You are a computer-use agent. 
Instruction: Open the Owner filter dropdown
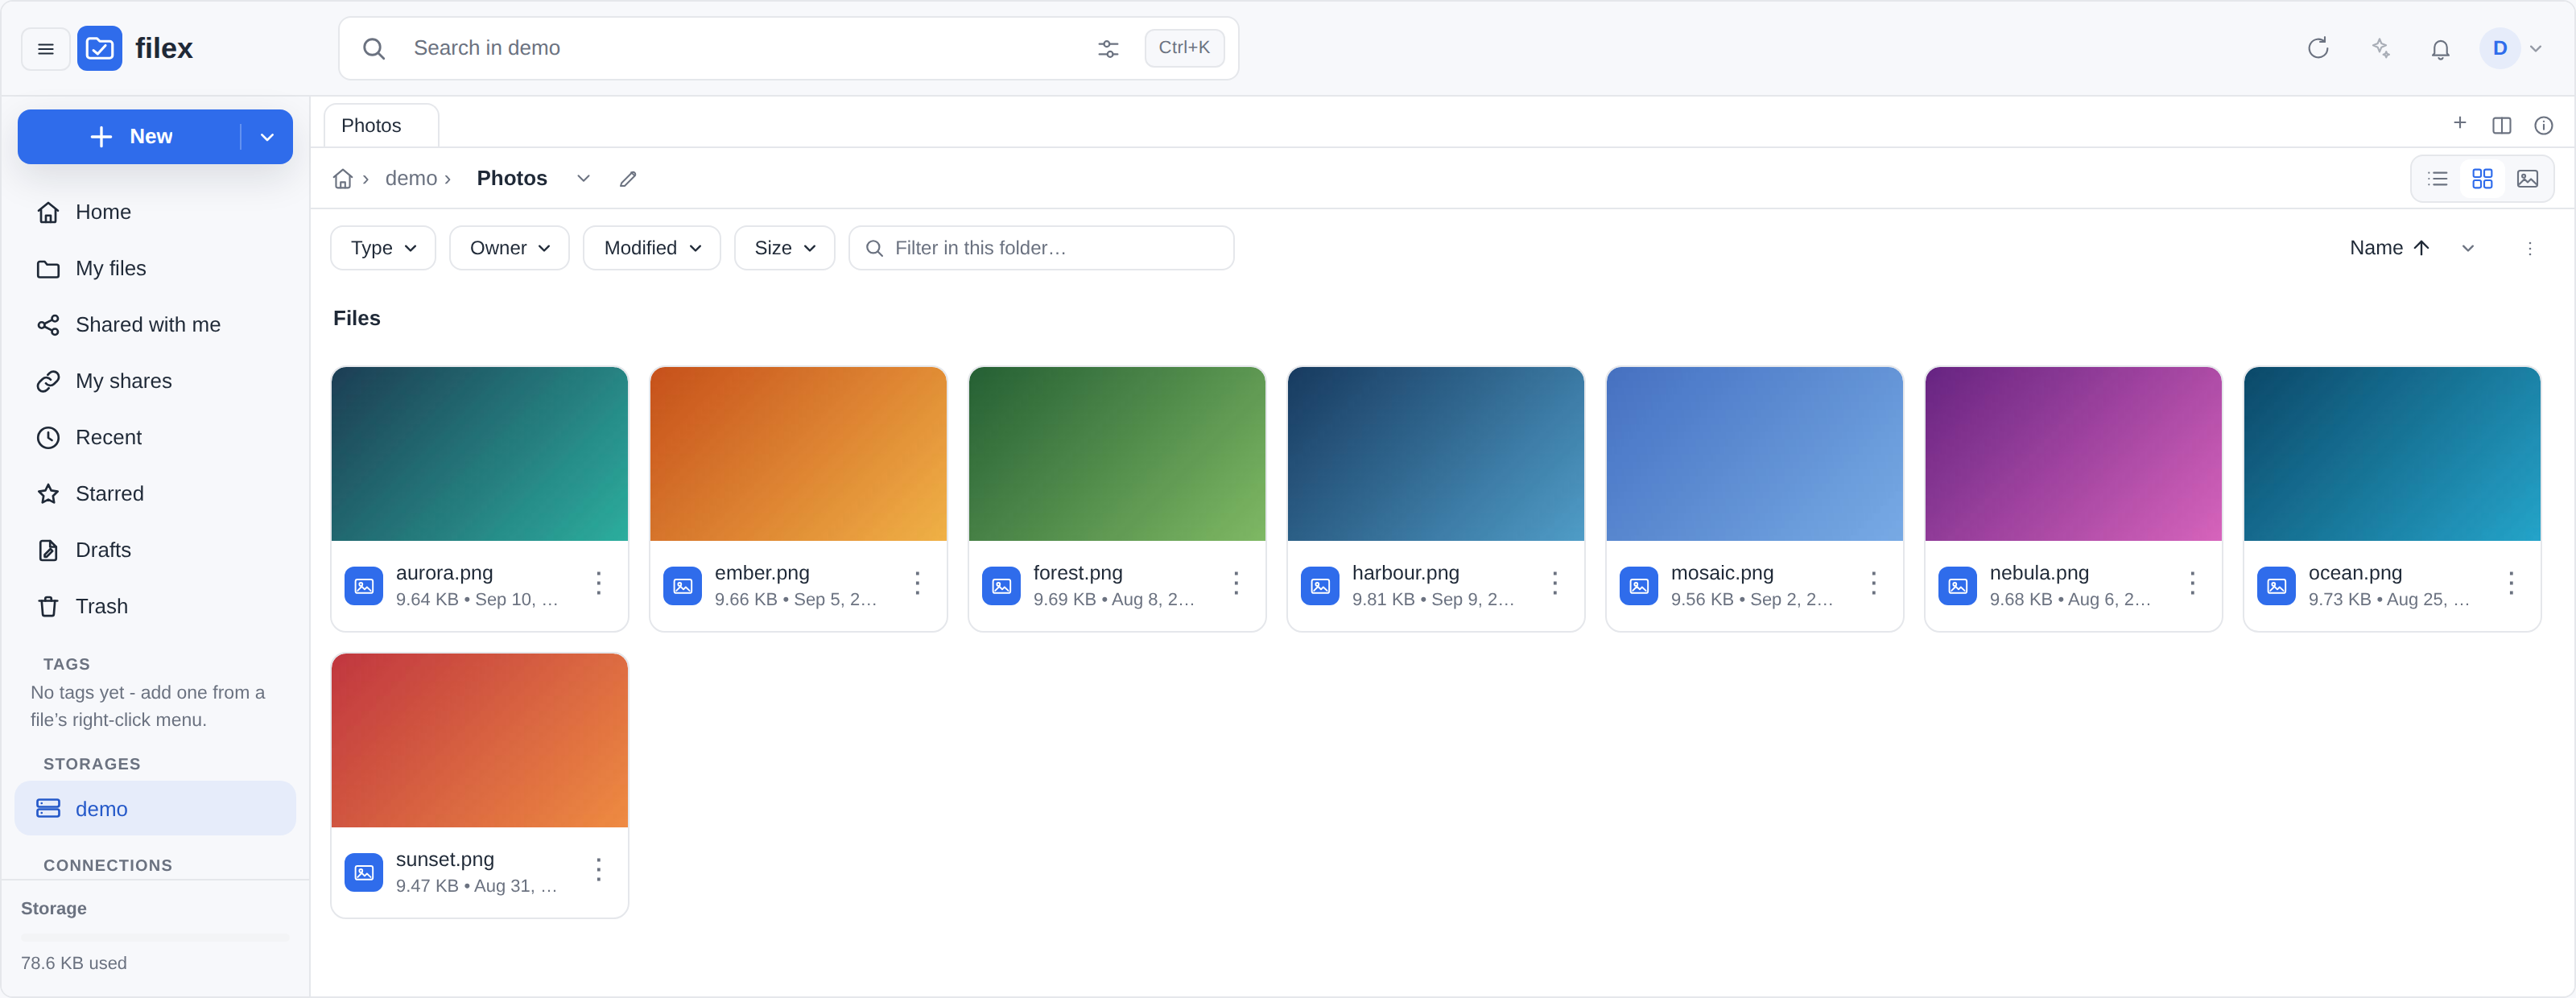pos(509,248)
